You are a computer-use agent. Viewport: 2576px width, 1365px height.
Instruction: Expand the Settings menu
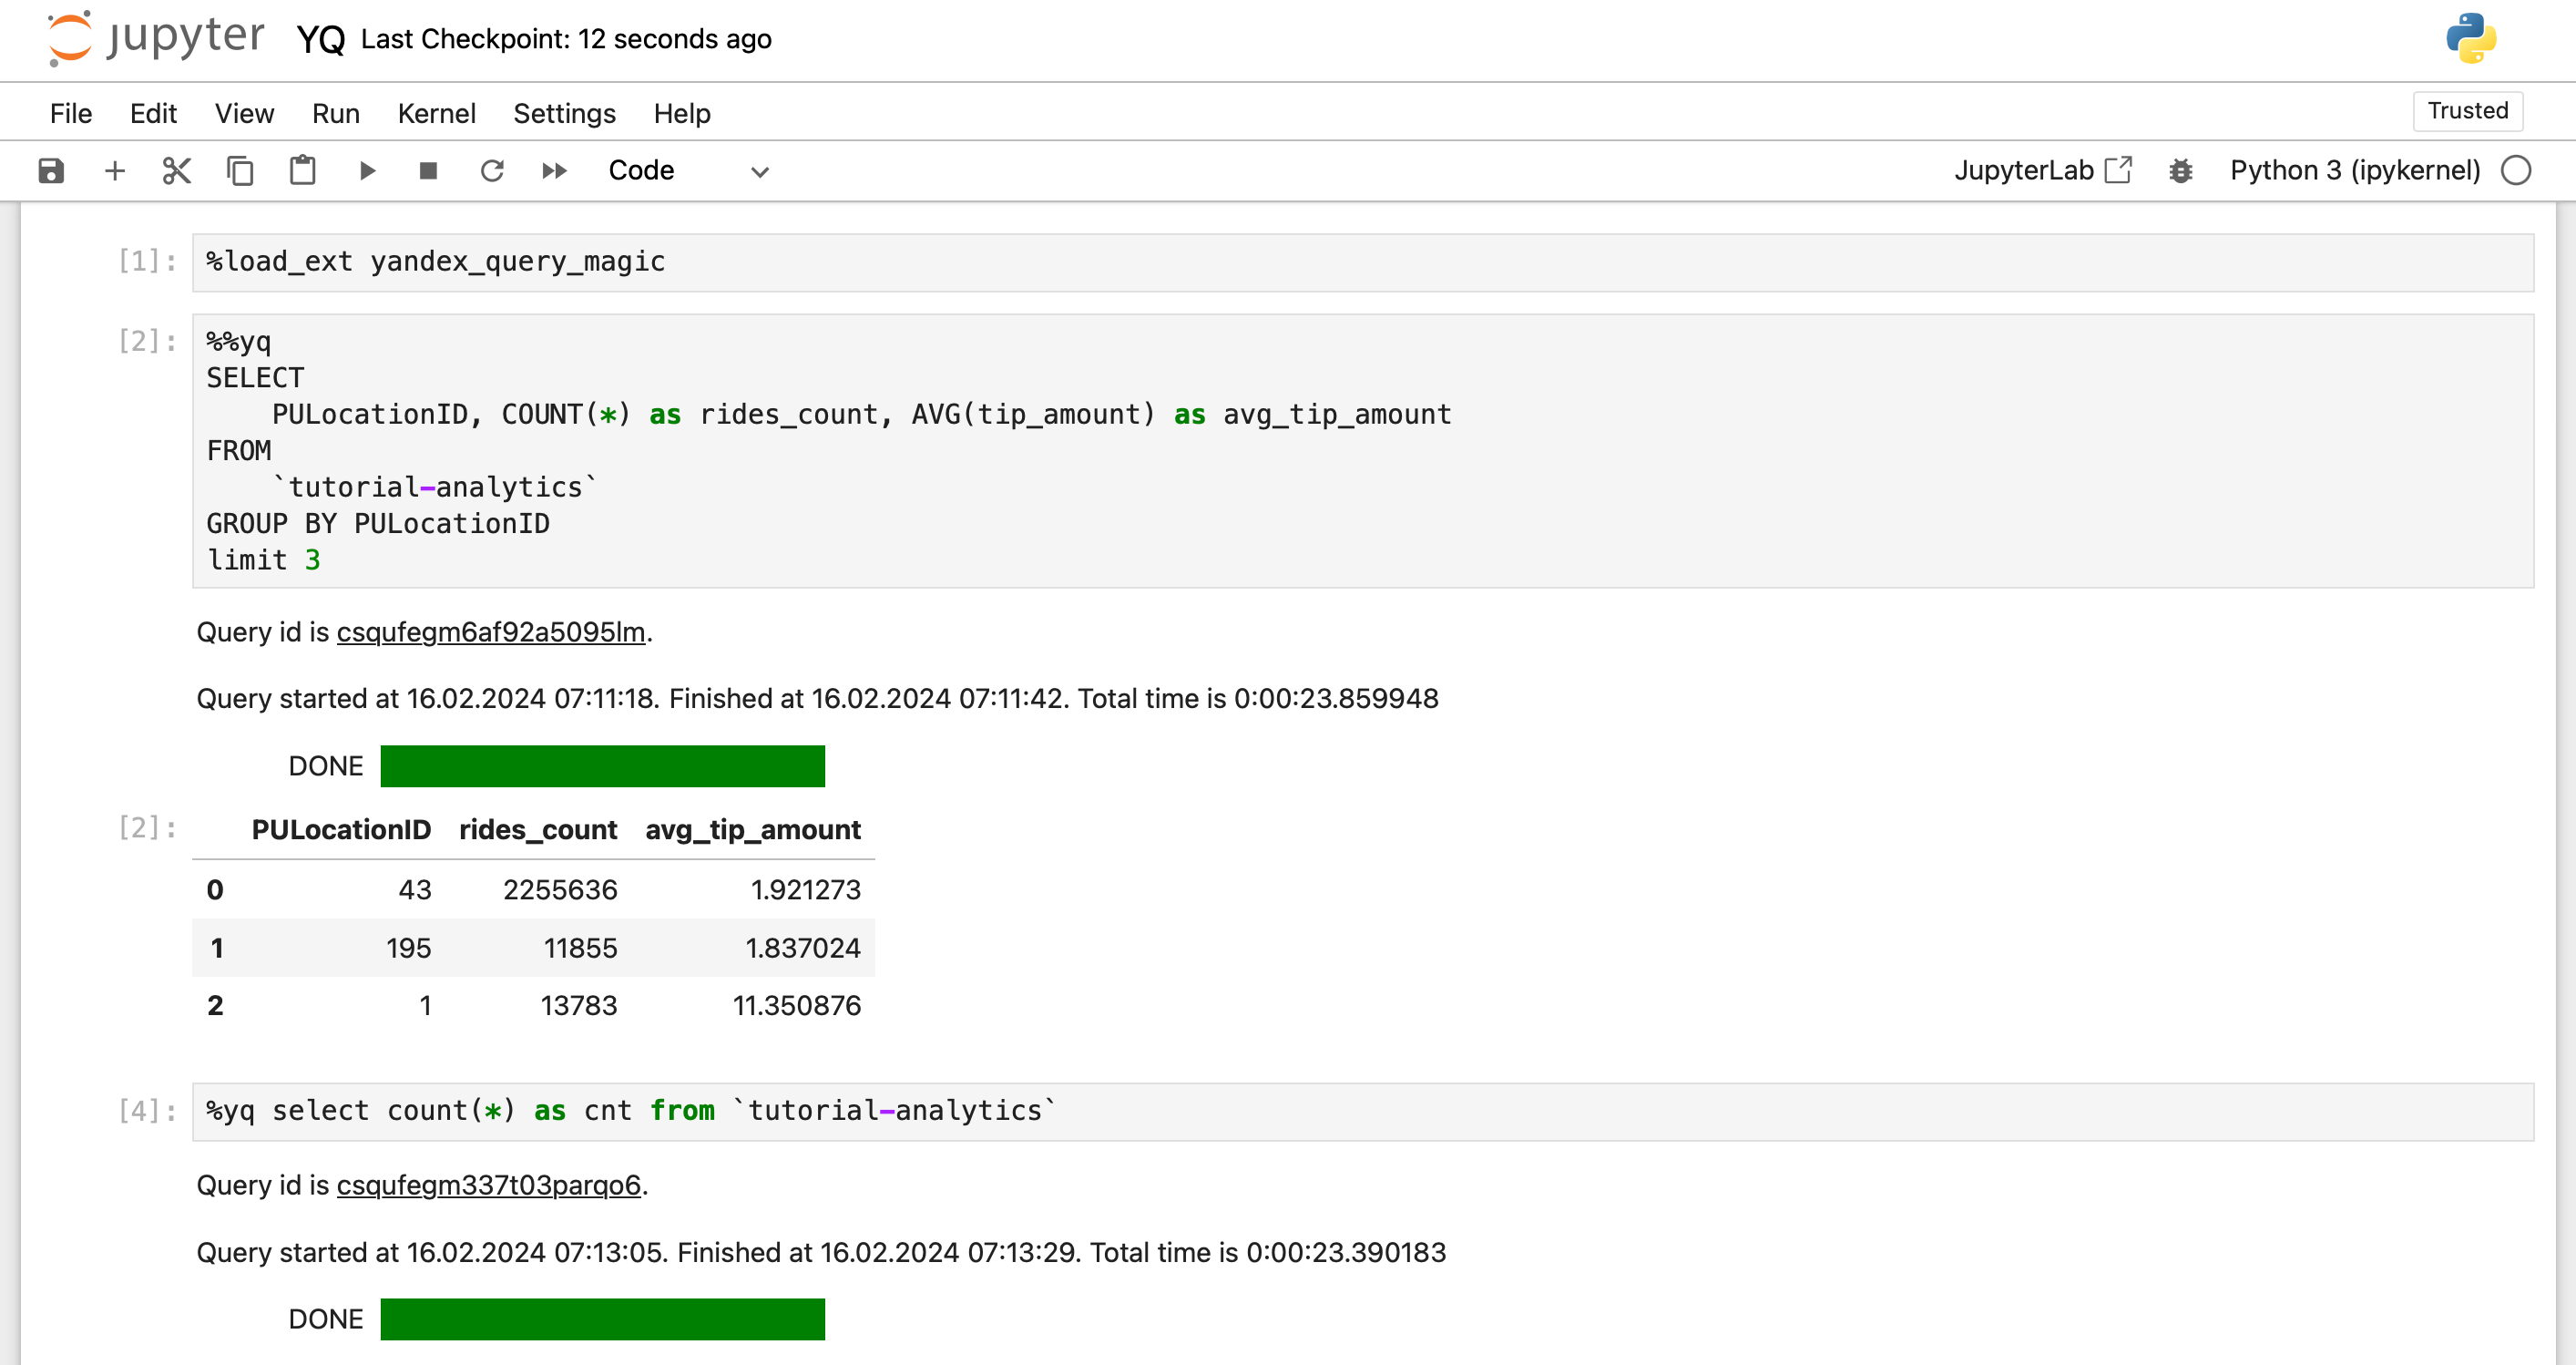(563, 113)
